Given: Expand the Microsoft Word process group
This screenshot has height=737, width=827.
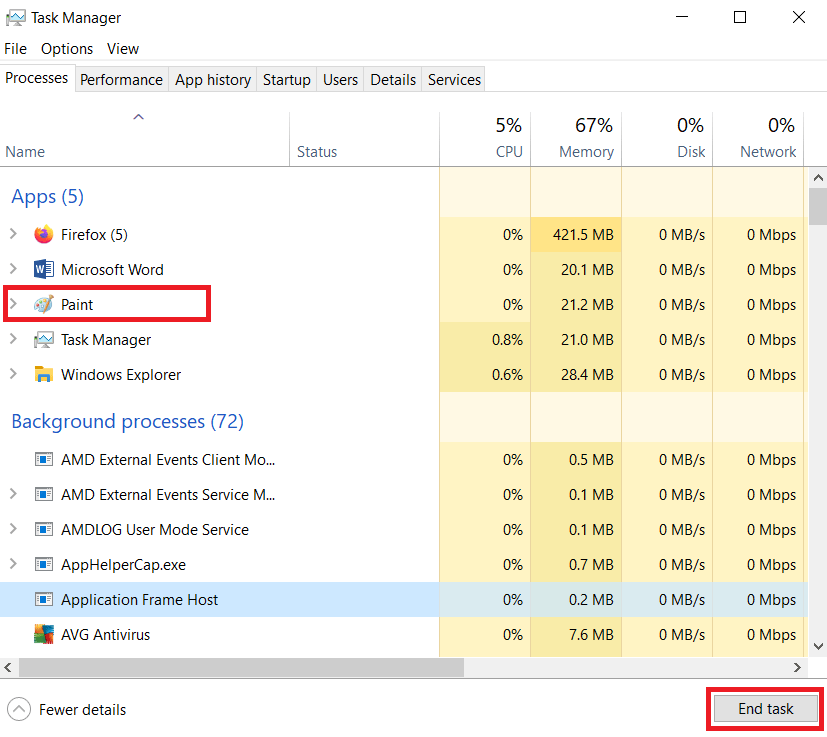Looking at the screenshot, I should pyautogui.click(x=13, y=269).
